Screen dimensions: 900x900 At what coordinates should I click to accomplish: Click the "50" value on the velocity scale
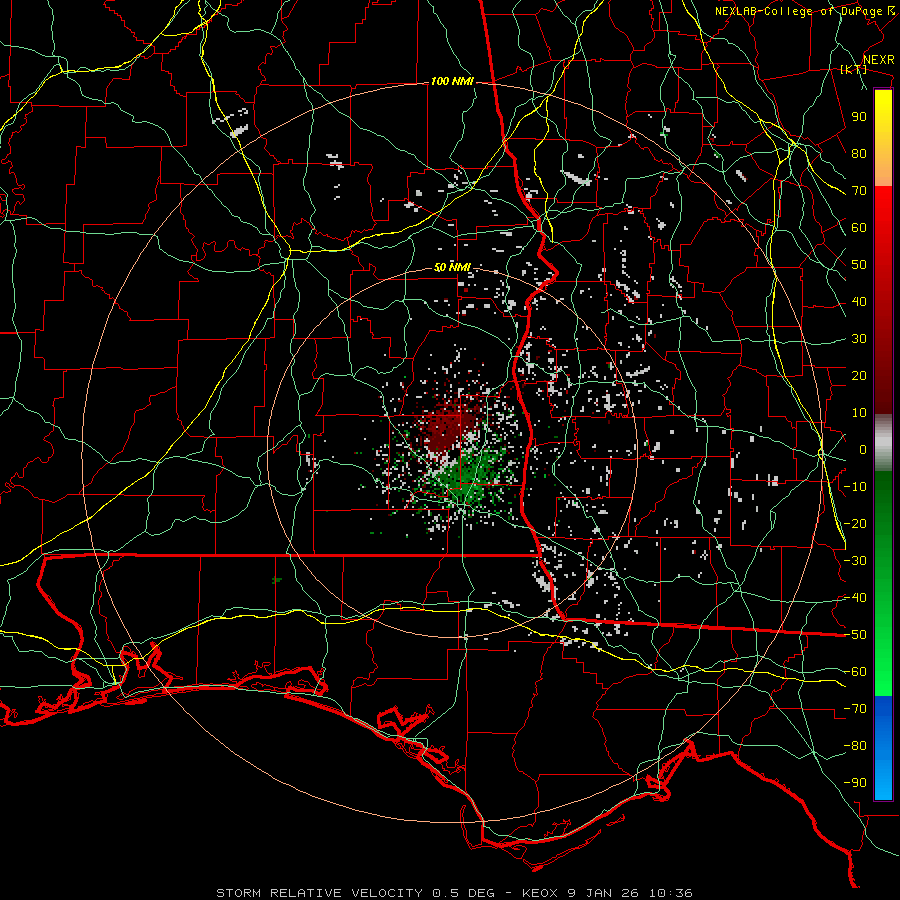(x=859, y=265)
